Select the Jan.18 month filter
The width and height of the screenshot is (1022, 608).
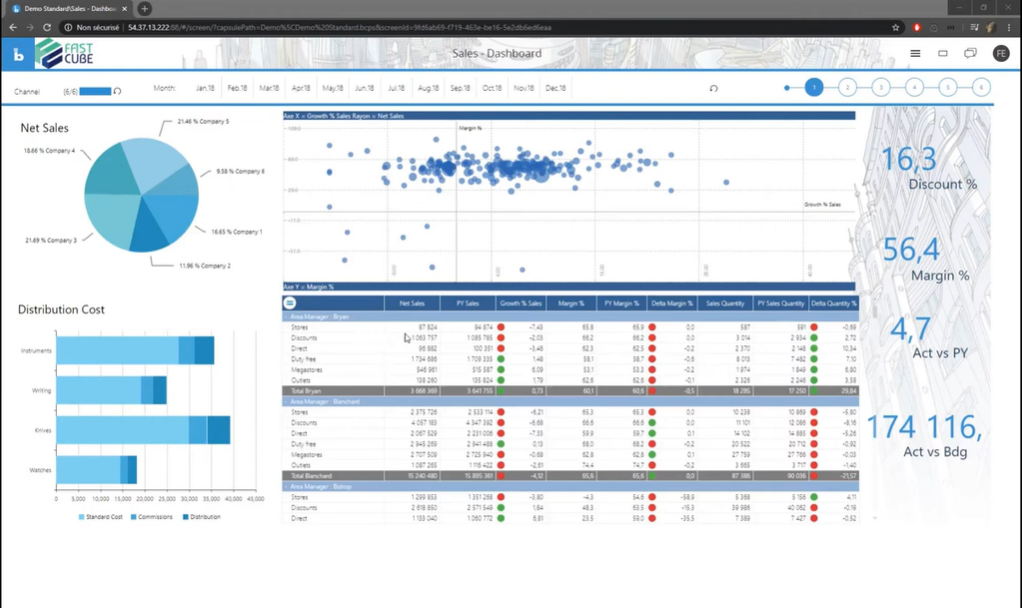click(208, 88)
